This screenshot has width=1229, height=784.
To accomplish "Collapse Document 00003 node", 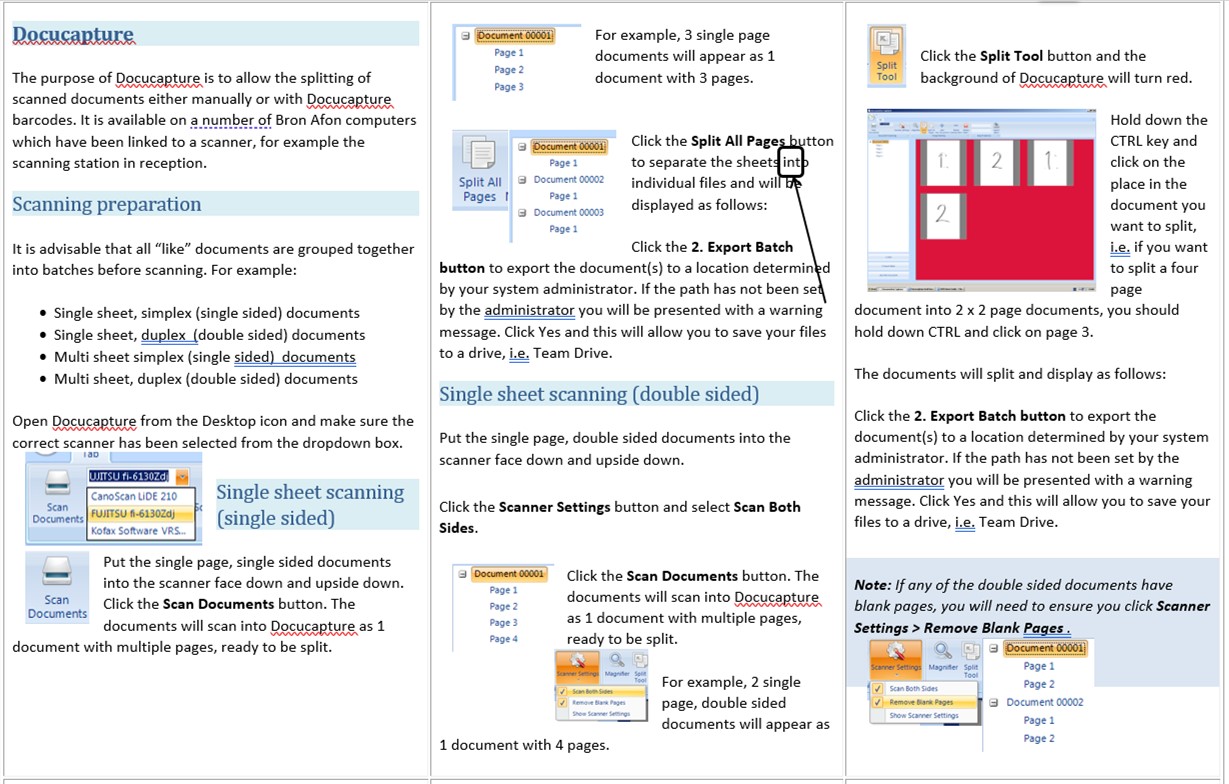I will (x=523, y=212).
